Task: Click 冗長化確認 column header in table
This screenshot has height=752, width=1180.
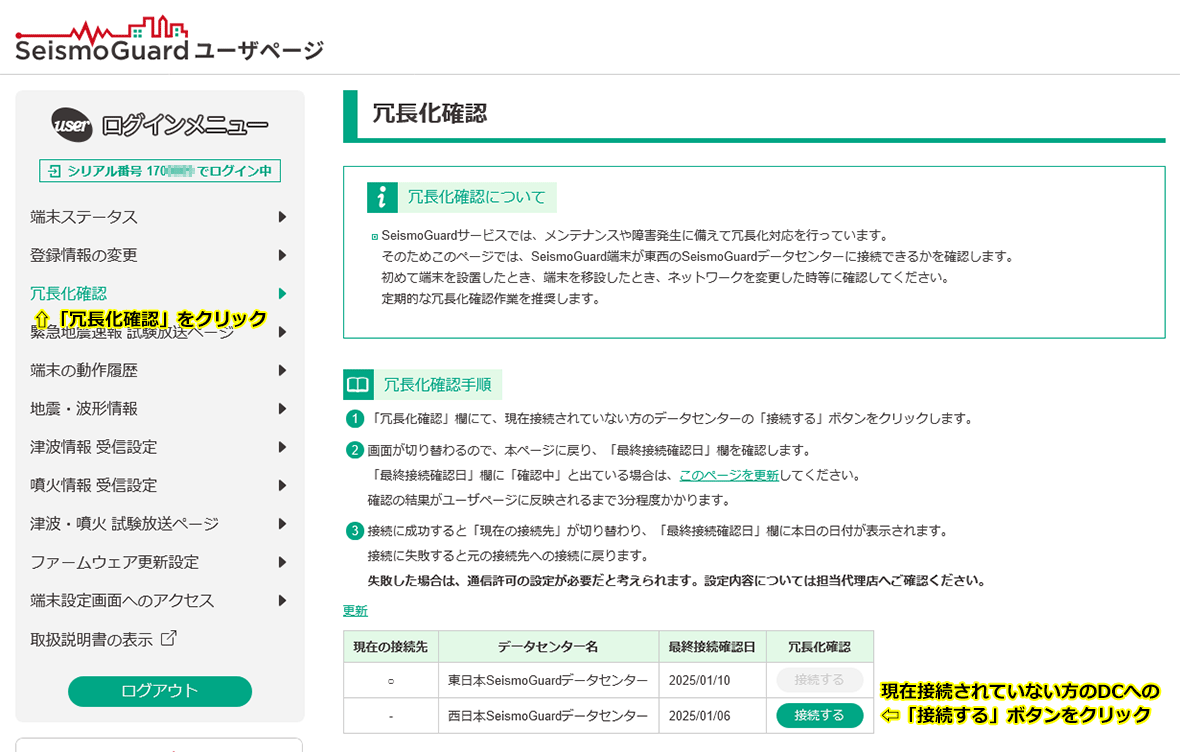Action: (x=820, y=647)
